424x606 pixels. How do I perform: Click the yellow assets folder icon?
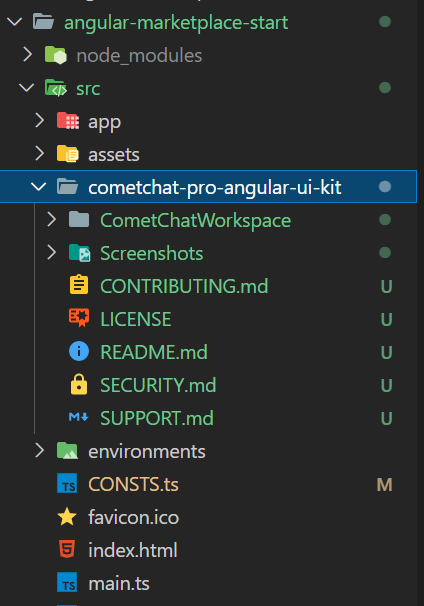68,154
